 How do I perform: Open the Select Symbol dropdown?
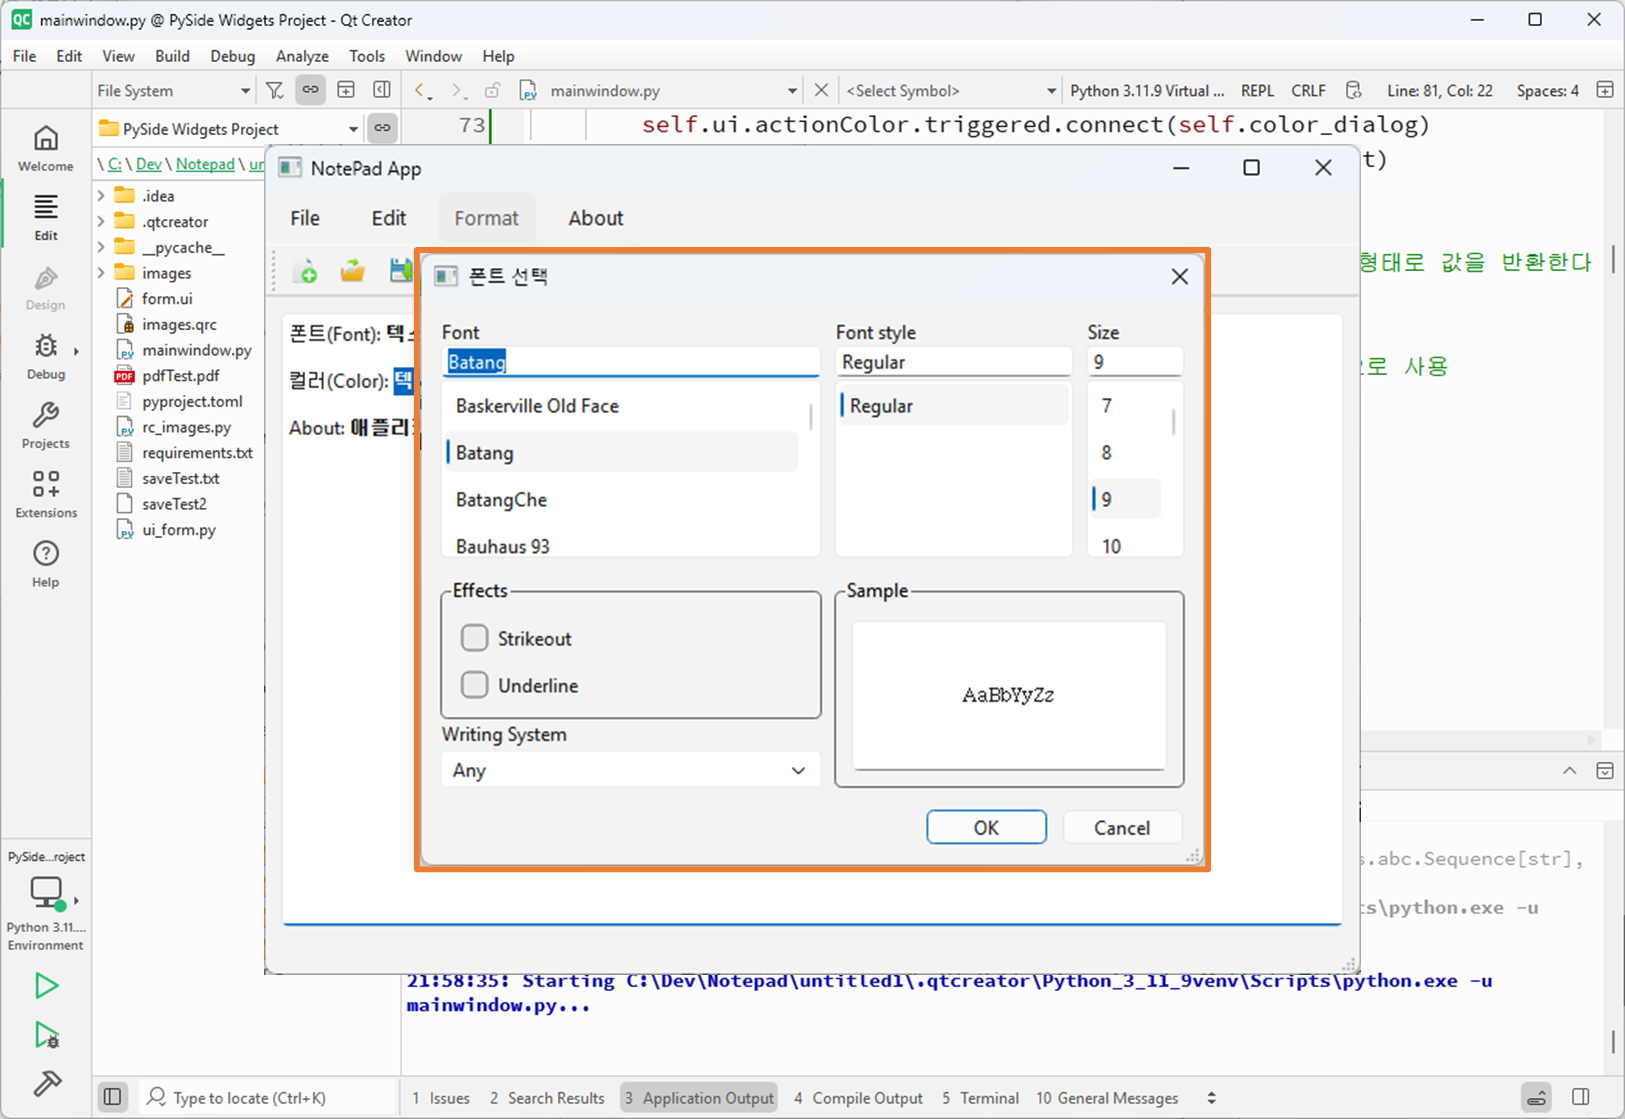coord(950,90)
